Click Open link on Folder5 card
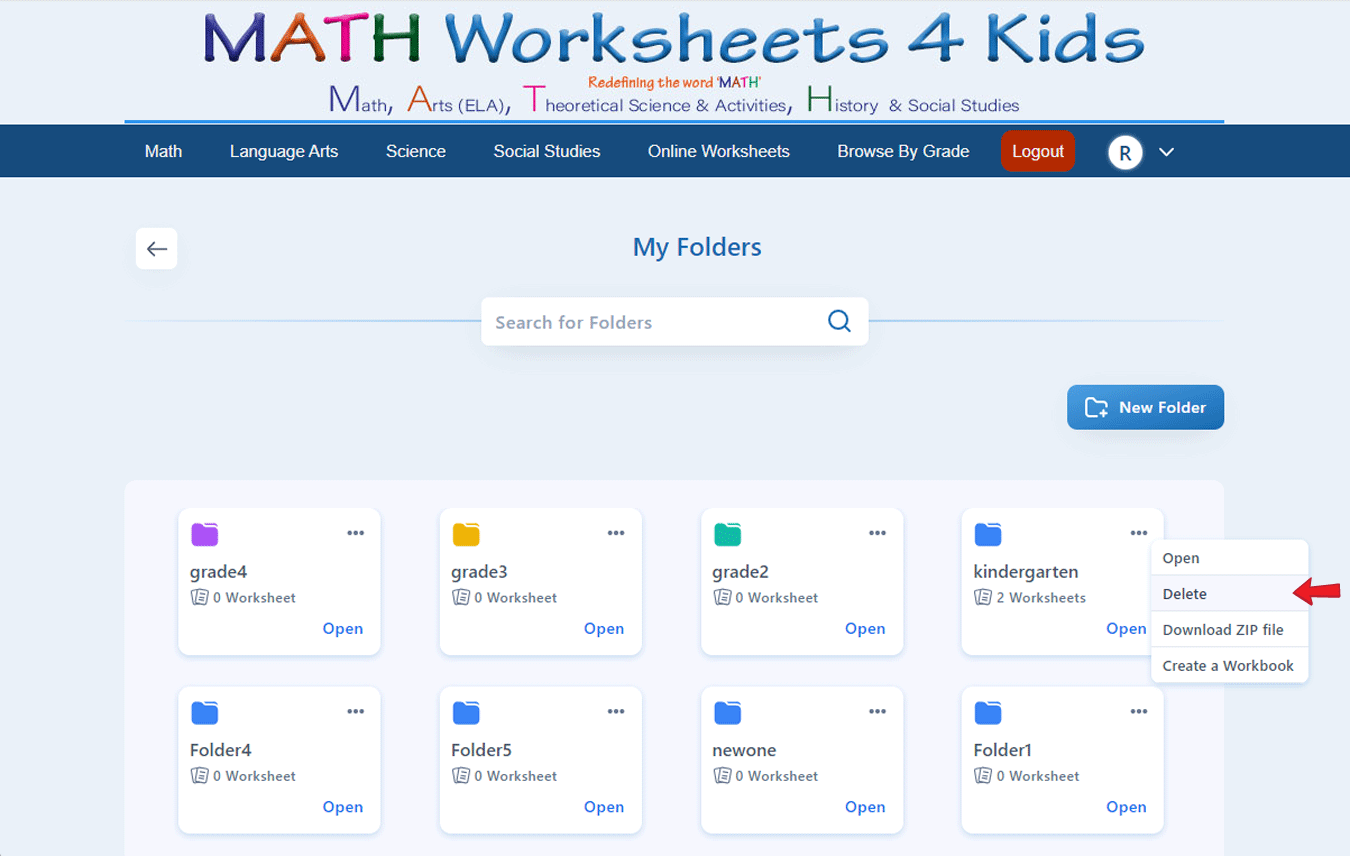The width and height of the screenshot is (1350, 856). (x=604, y=807)
